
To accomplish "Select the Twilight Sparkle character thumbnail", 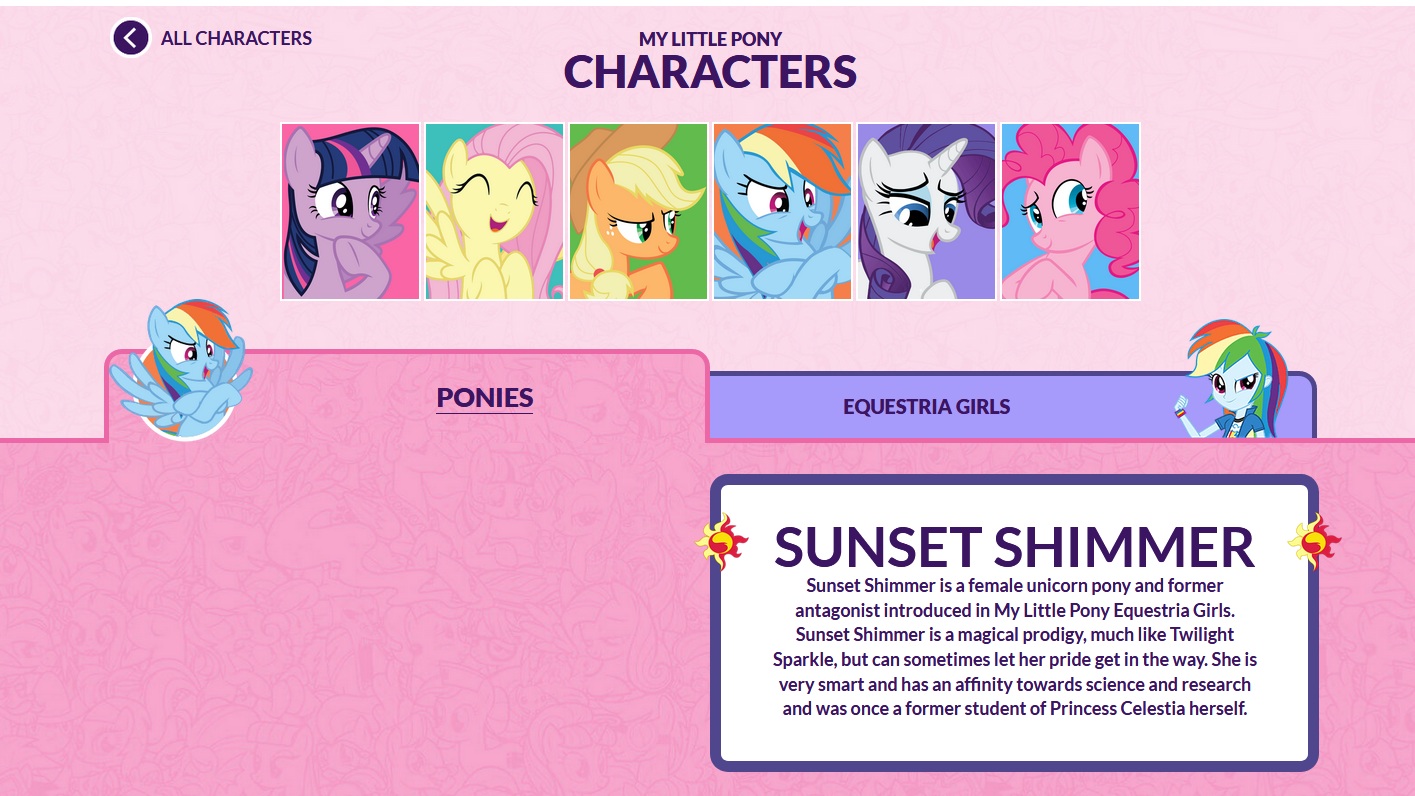I will [x=351, y=211].
